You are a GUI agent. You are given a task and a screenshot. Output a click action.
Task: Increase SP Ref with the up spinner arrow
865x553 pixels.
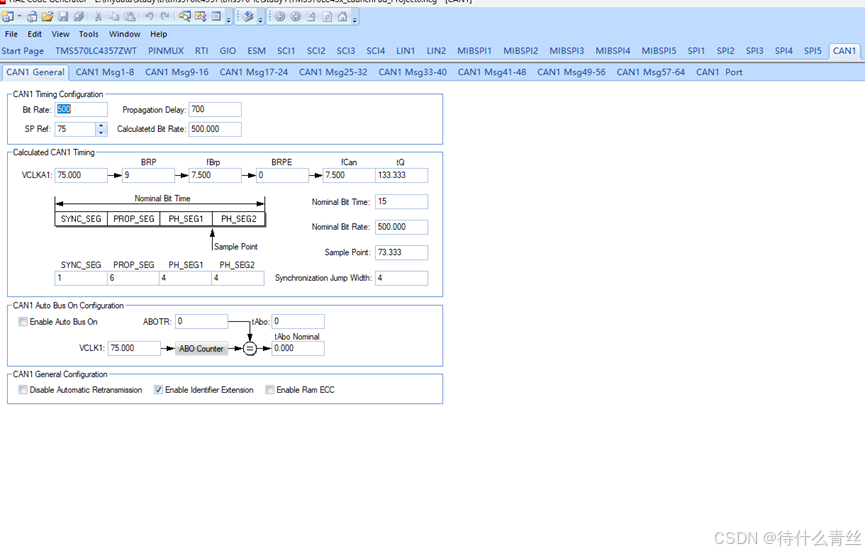coord(101,126)
